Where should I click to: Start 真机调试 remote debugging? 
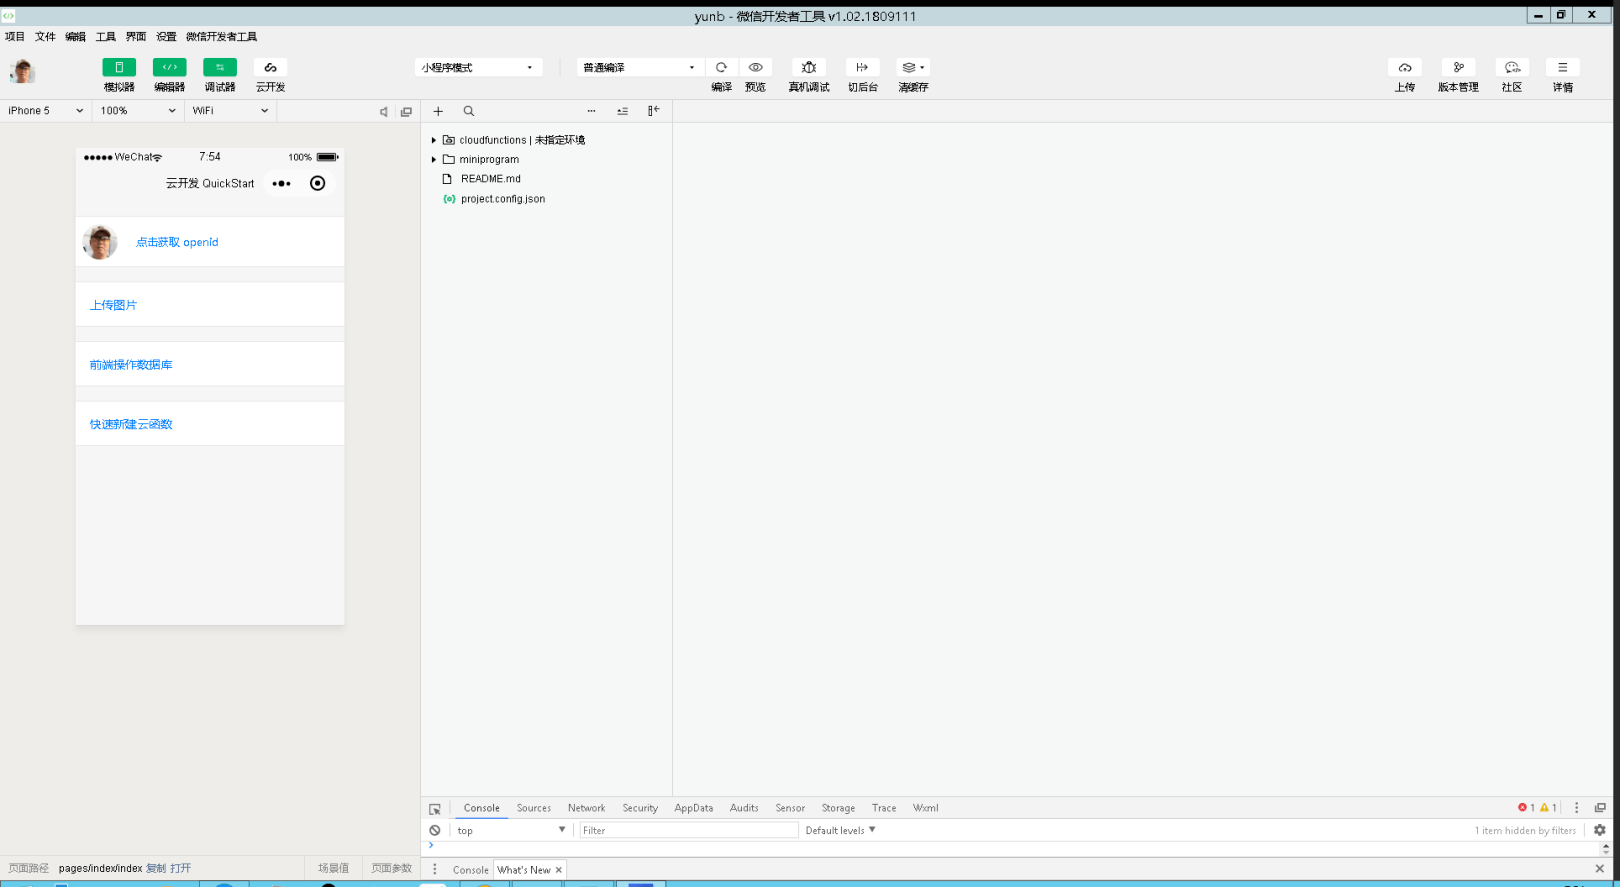[x=809, y=67]
